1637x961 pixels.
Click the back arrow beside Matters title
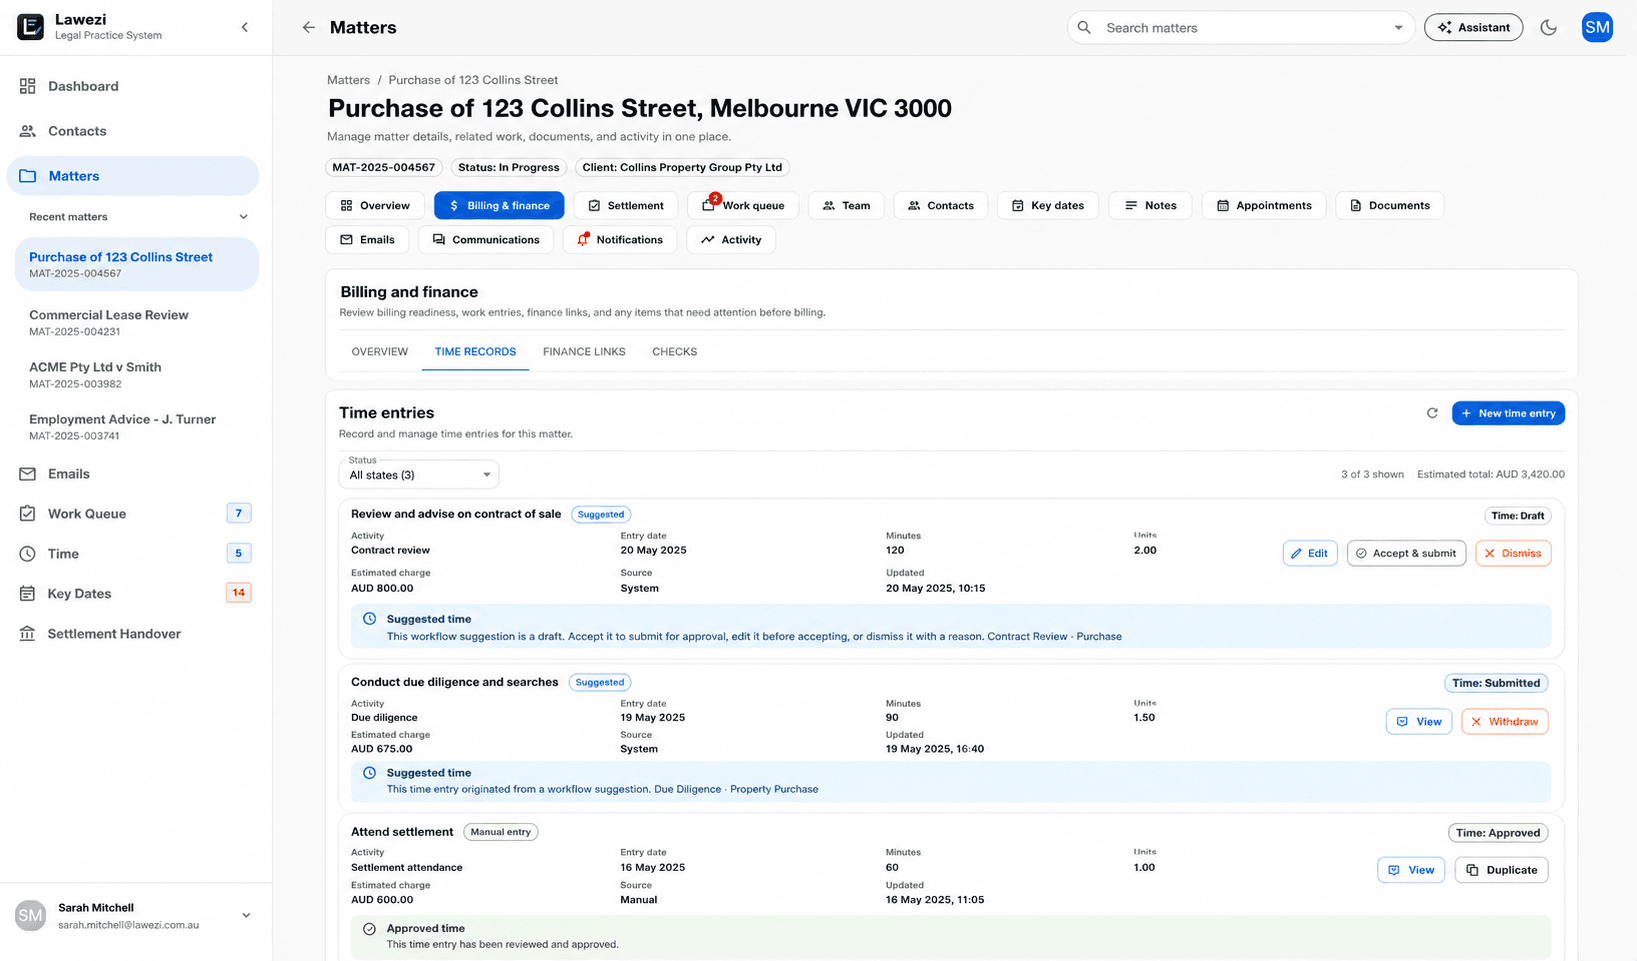pyautogui.click(x=308, y=28)
